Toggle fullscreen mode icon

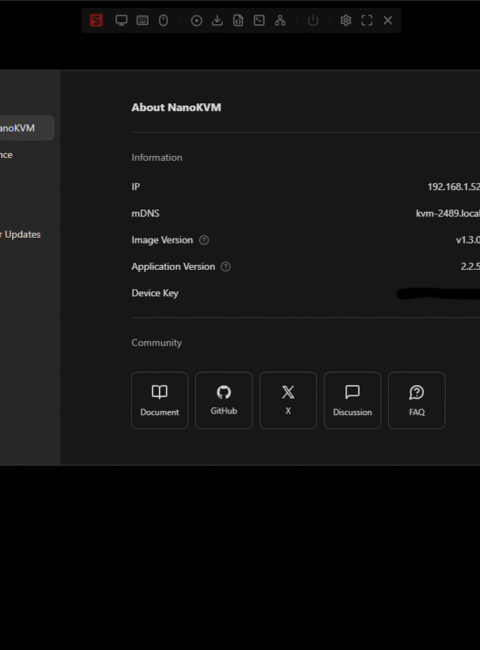pyautogui.click(x=367, y=20)
